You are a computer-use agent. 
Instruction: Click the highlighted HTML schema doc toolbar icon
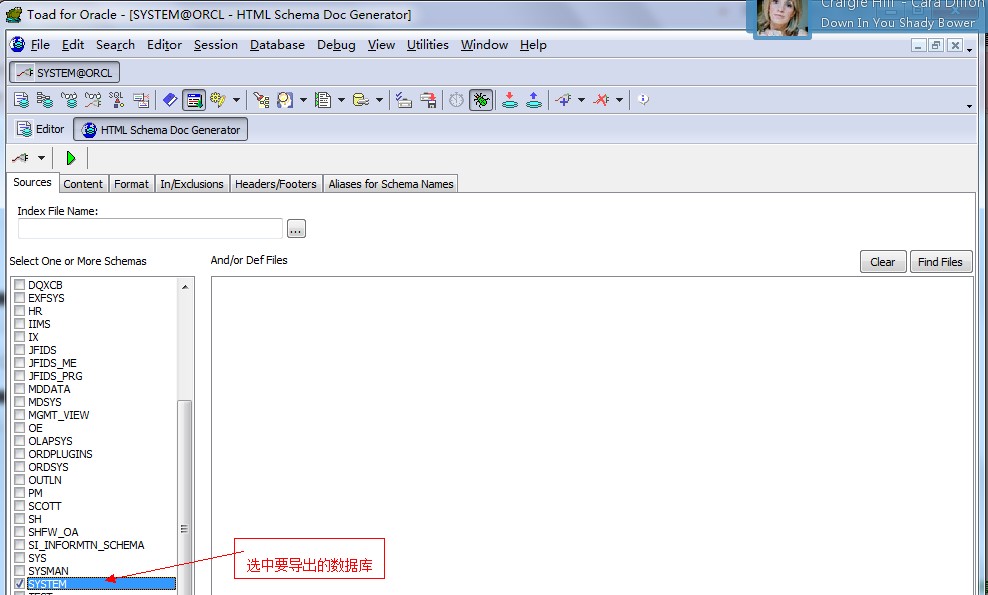coord(194,100)
